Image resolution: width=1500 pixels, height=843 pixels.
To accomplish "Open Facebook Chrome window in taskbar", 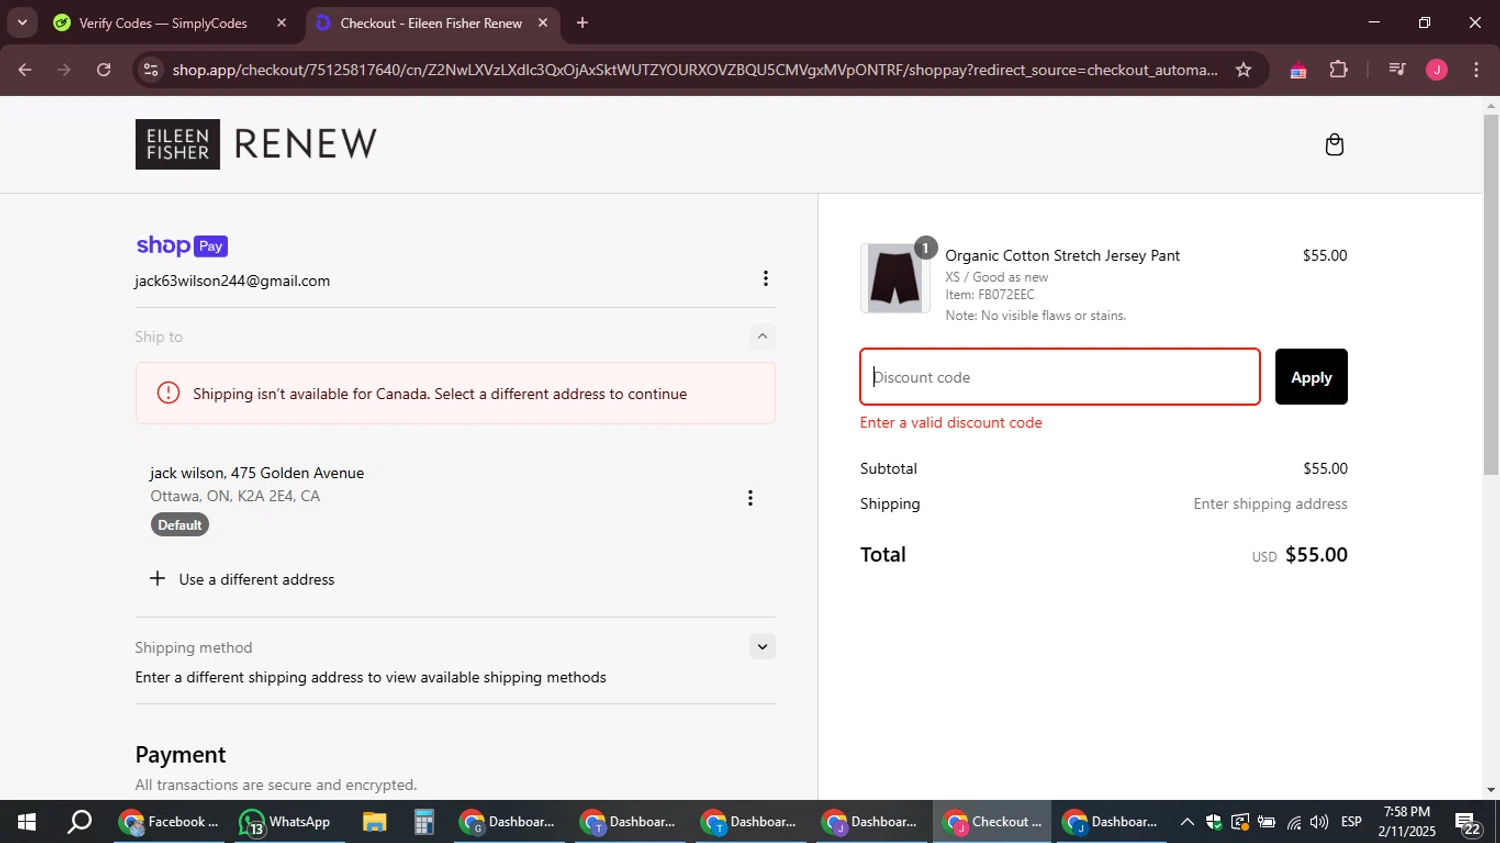I will [168, 822].
